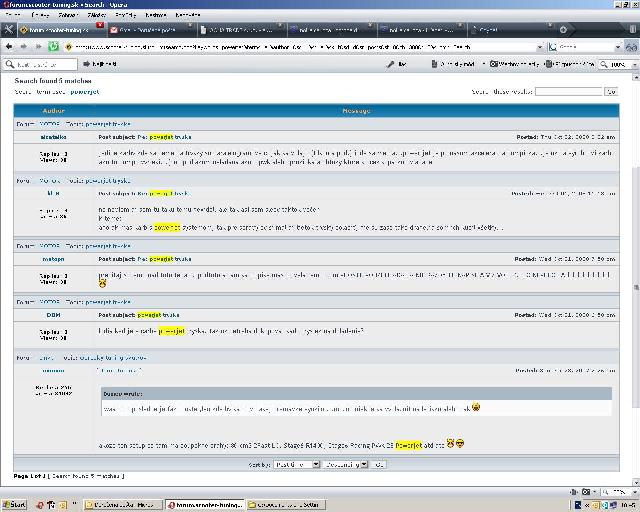The height and width of the screenshot is (512, 640).
Task: Toggle the Opera side panel icon
Action: coord(9,30)
